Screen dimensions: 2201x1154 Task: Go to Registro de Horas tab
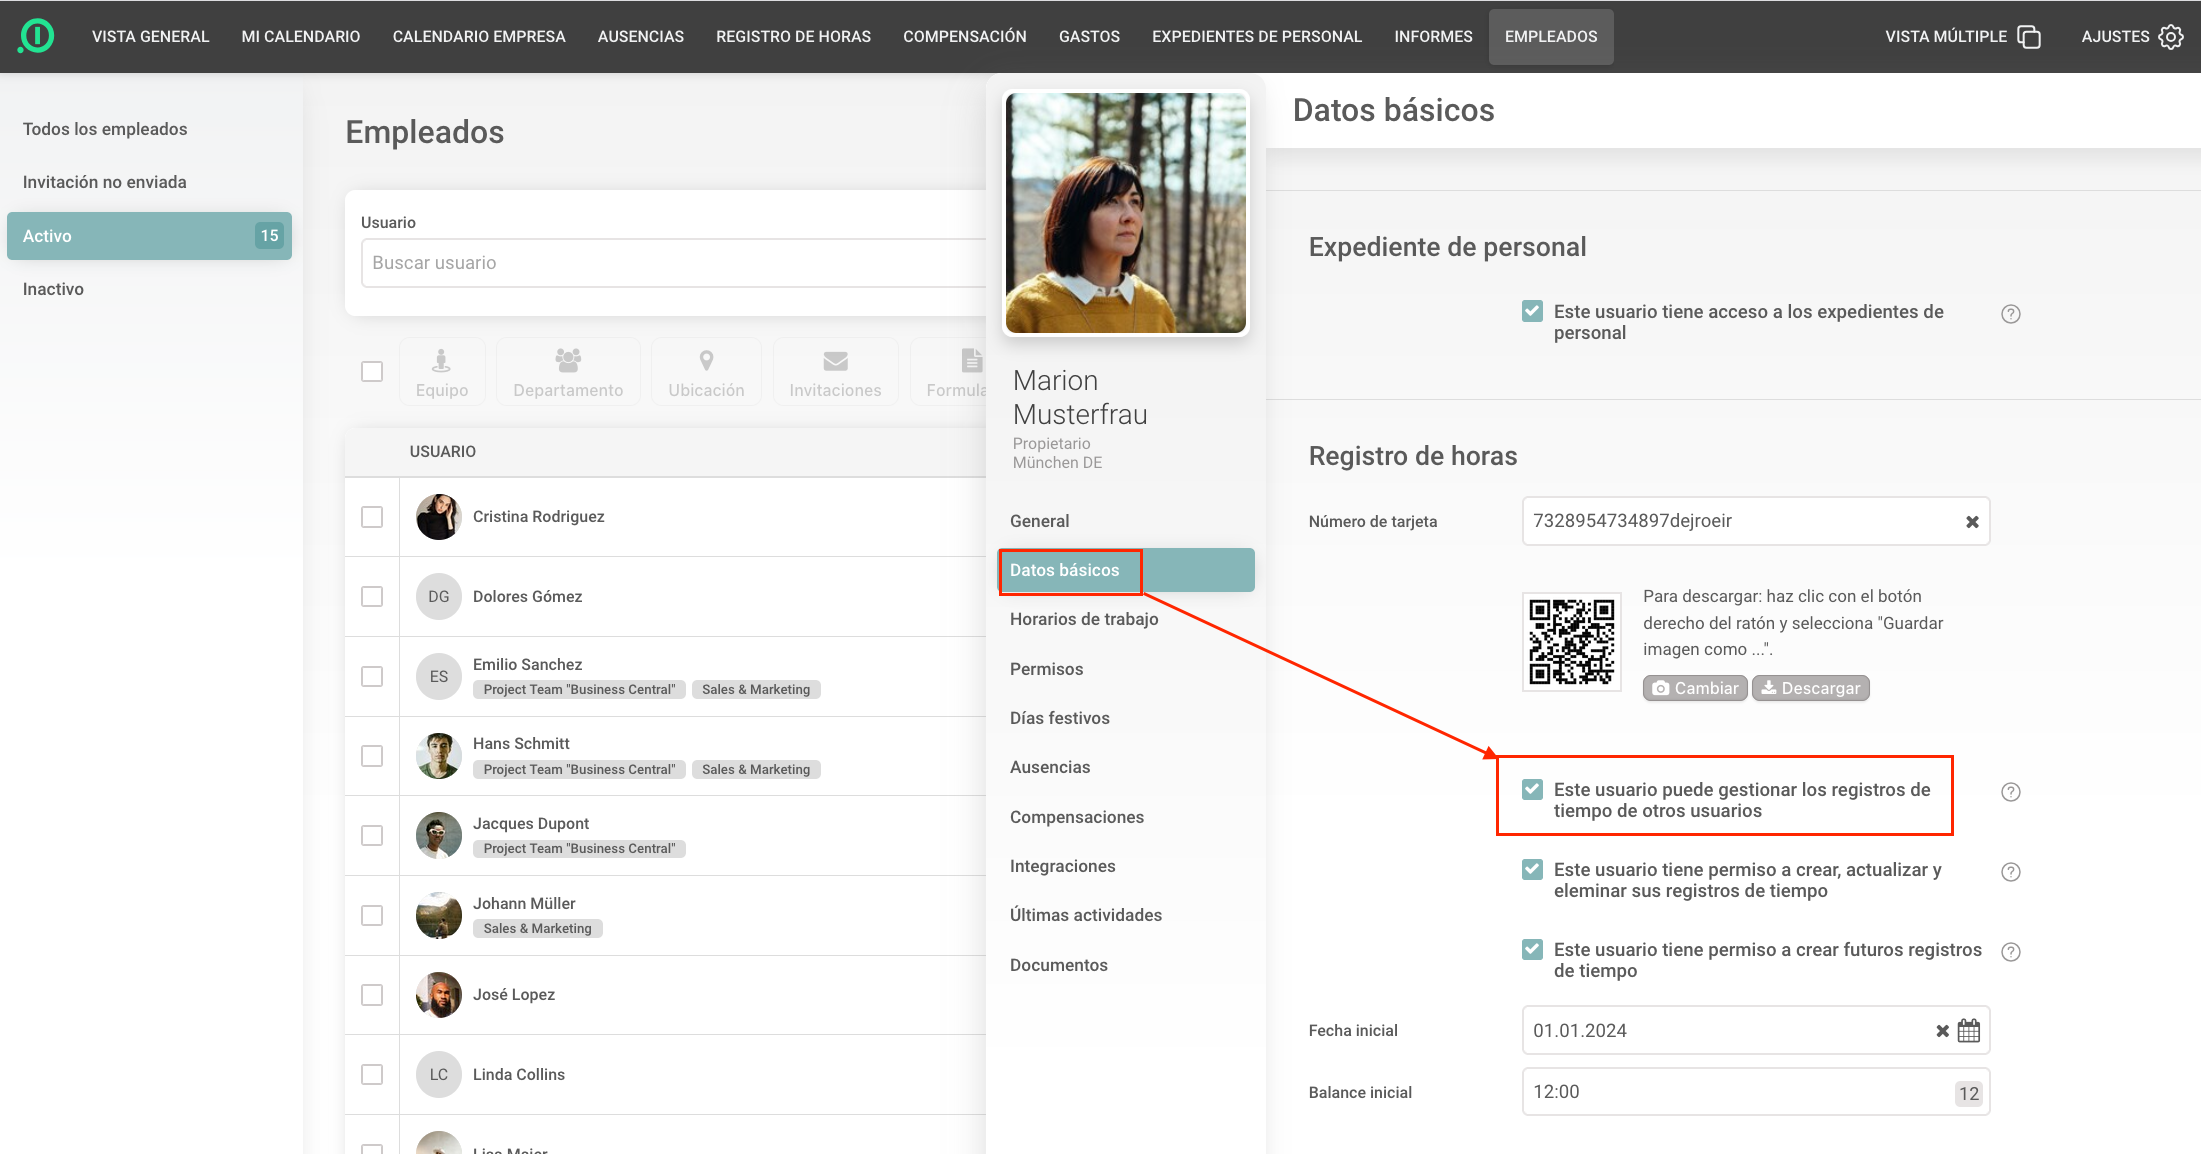coord(793,37)
